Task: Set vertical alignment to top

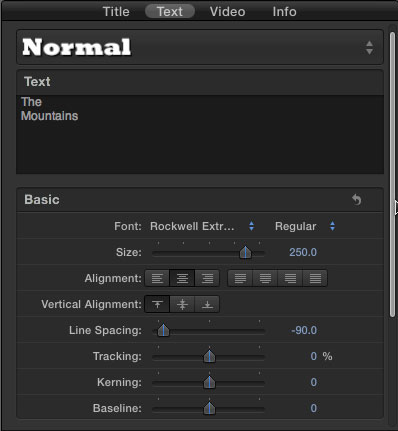Action: (157, 304)
